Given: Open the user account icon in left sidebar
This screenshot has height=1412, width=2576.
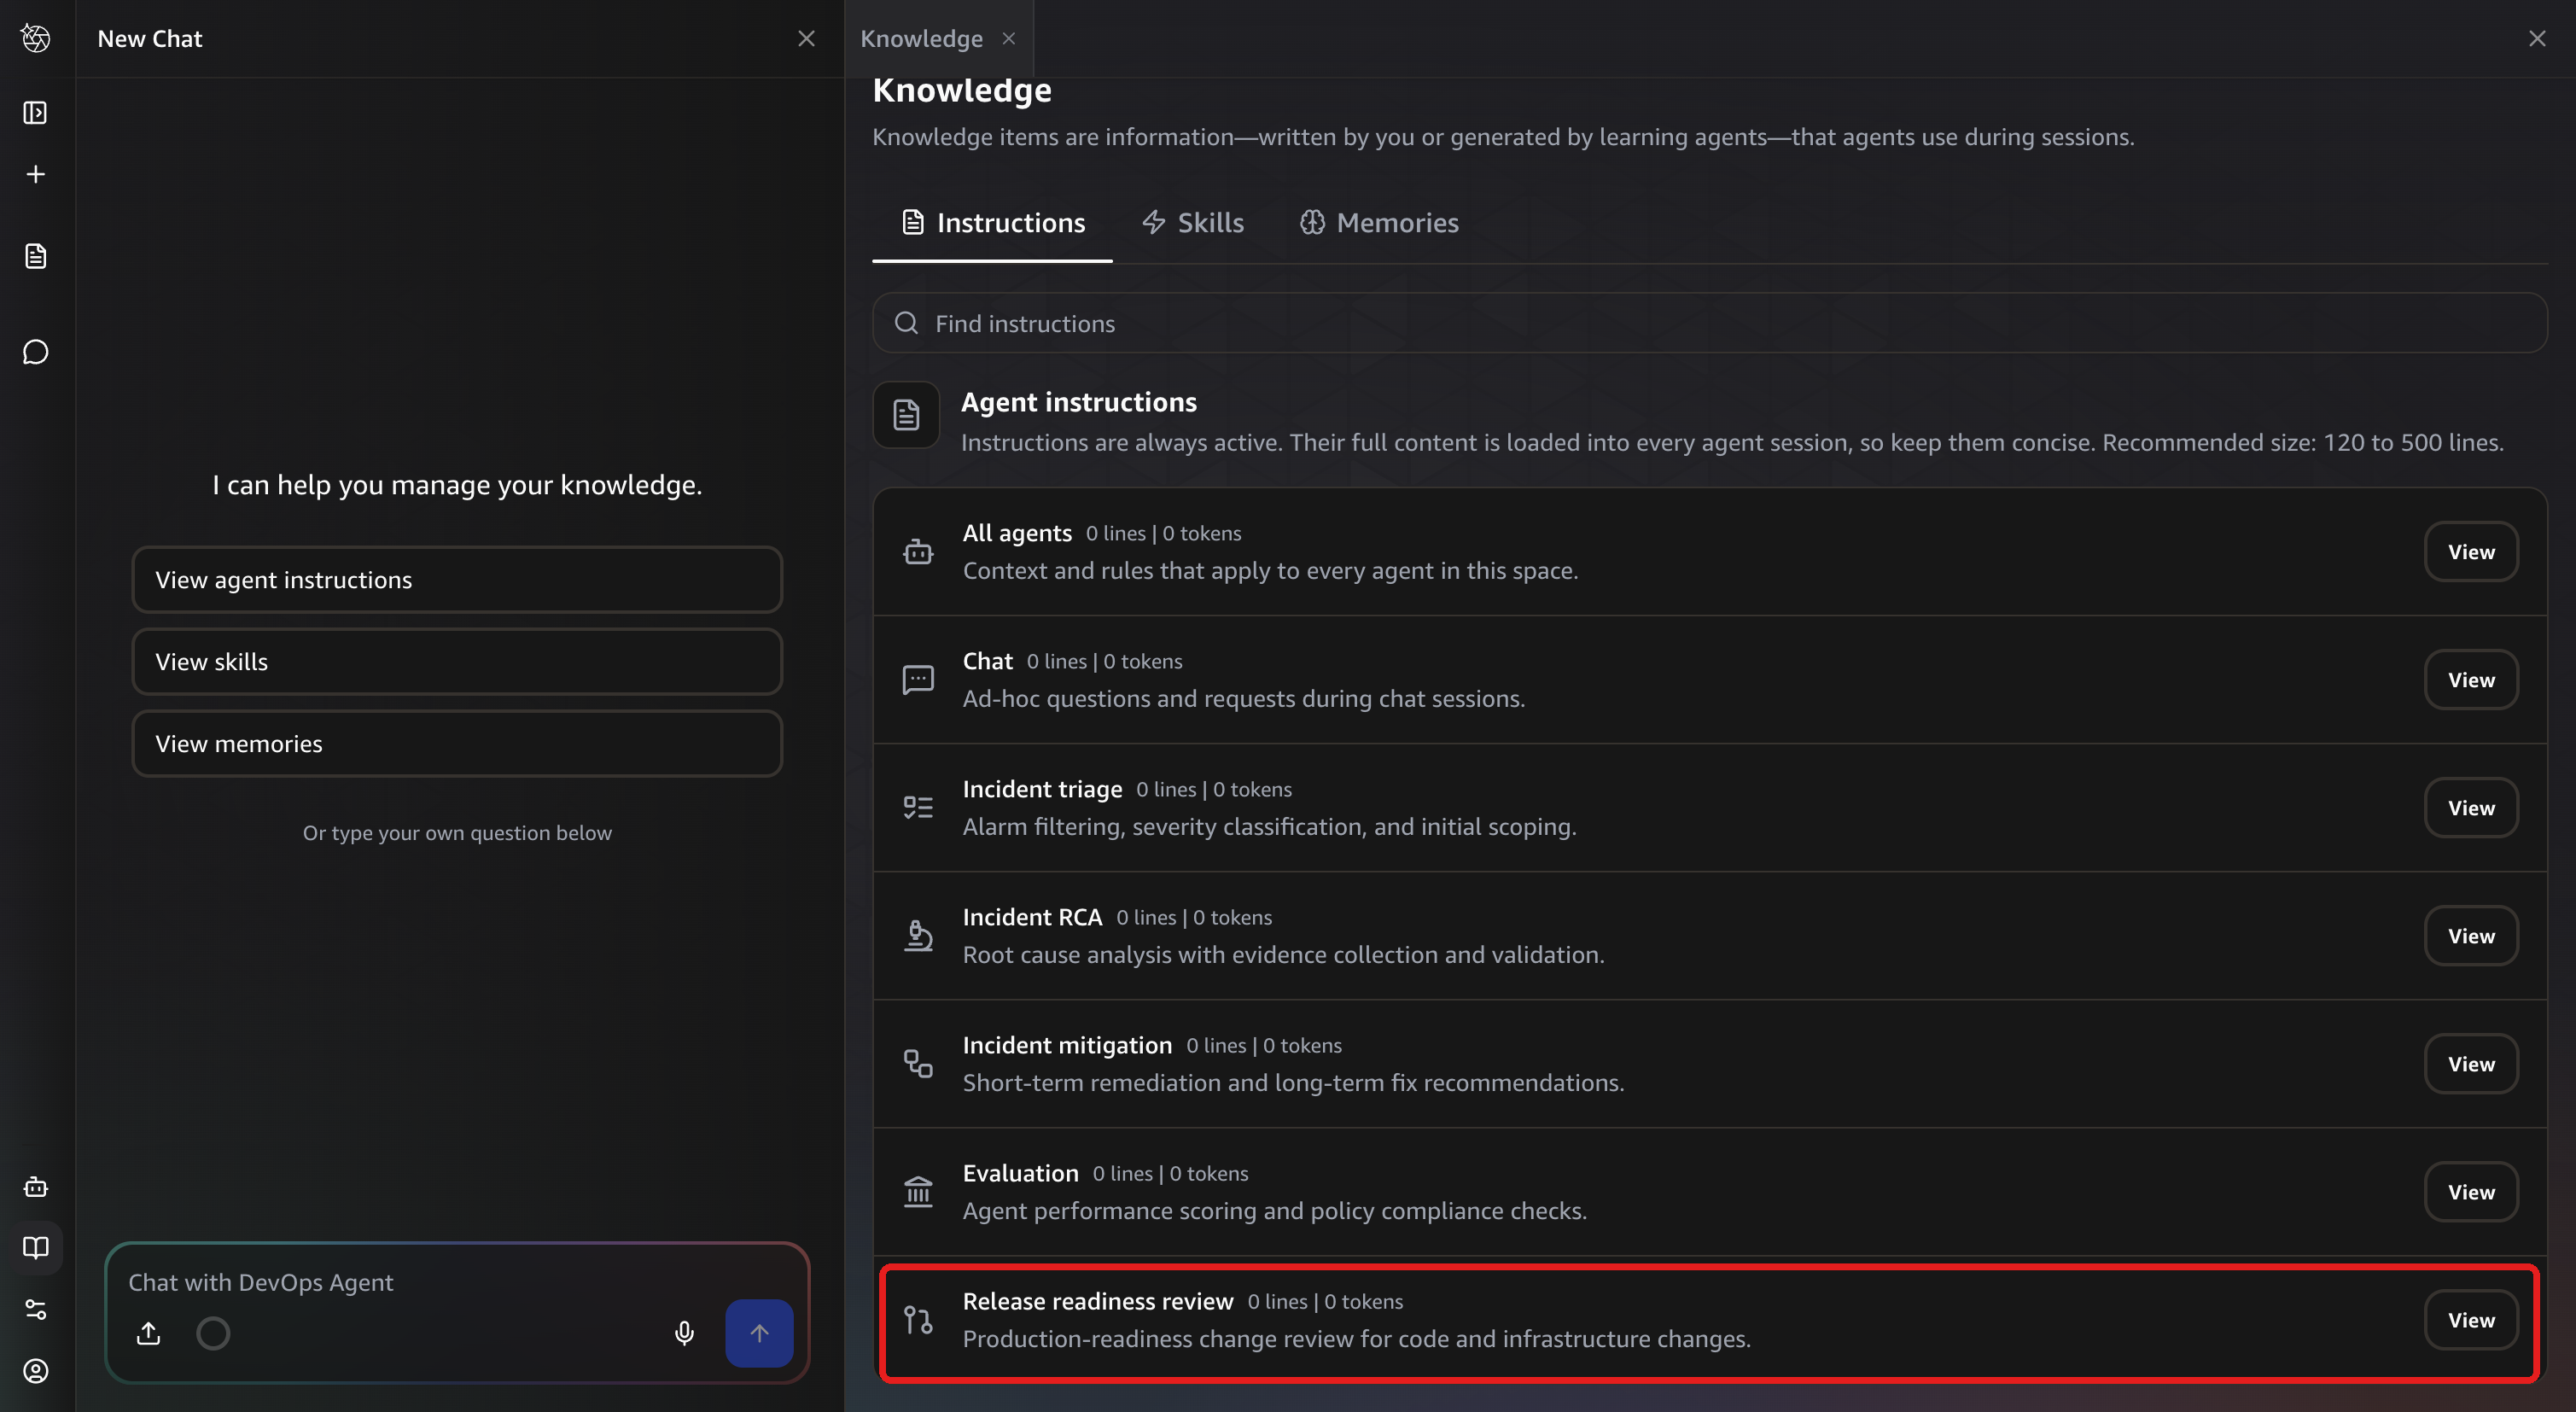Looking at the screenshot, I should click(36, 1371).
